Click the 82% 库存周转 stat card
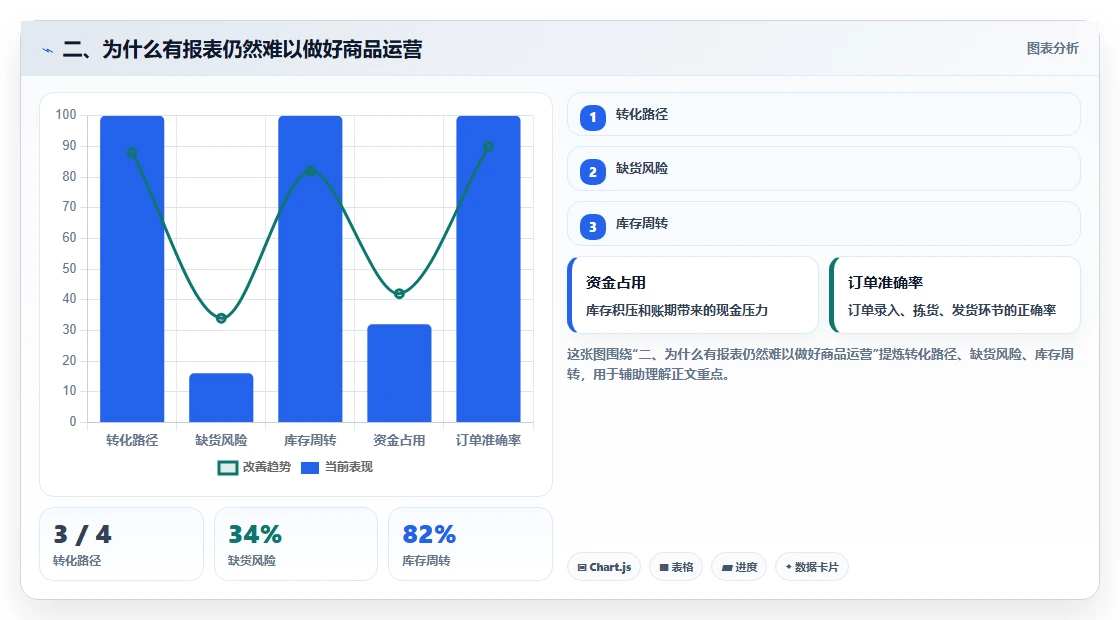 [470, 544]
